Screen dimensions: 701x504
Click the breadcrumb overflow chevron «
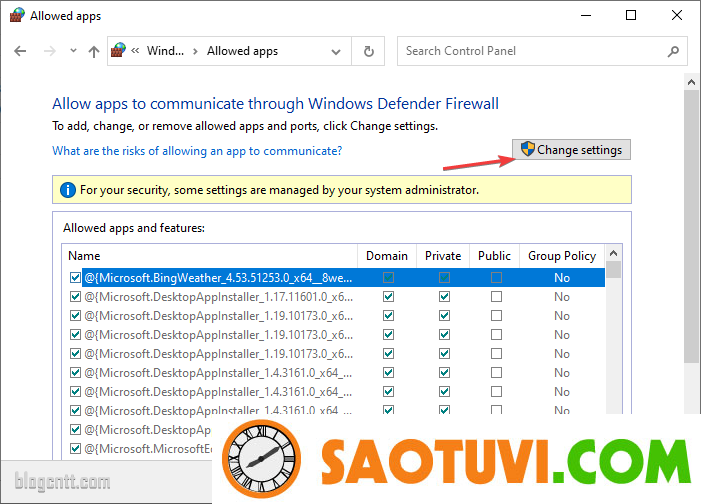[x=135, y=51]
